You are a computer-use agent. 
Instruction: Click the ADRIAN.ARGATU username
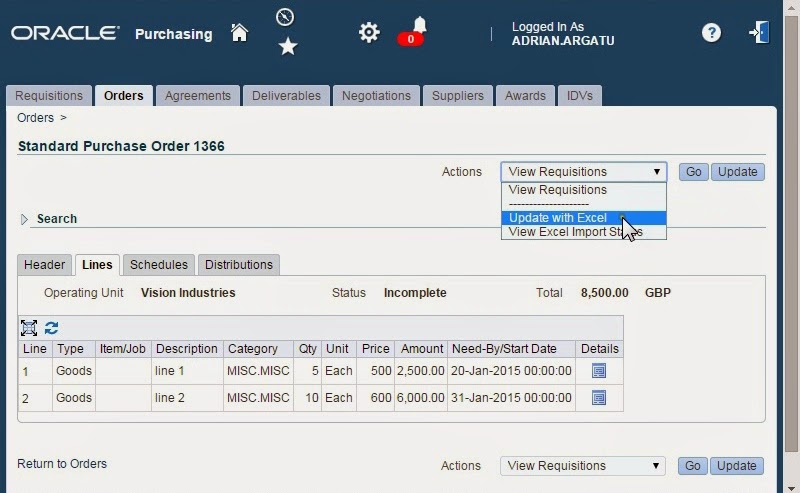click(x=563, y=41)
